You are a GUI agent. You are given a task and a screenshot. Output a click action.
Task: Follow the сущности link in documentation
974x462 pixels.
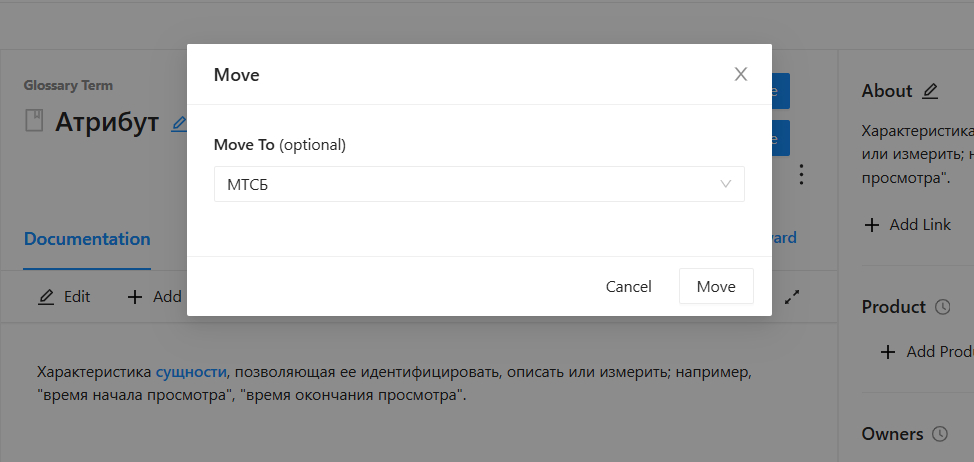point(191,372)
